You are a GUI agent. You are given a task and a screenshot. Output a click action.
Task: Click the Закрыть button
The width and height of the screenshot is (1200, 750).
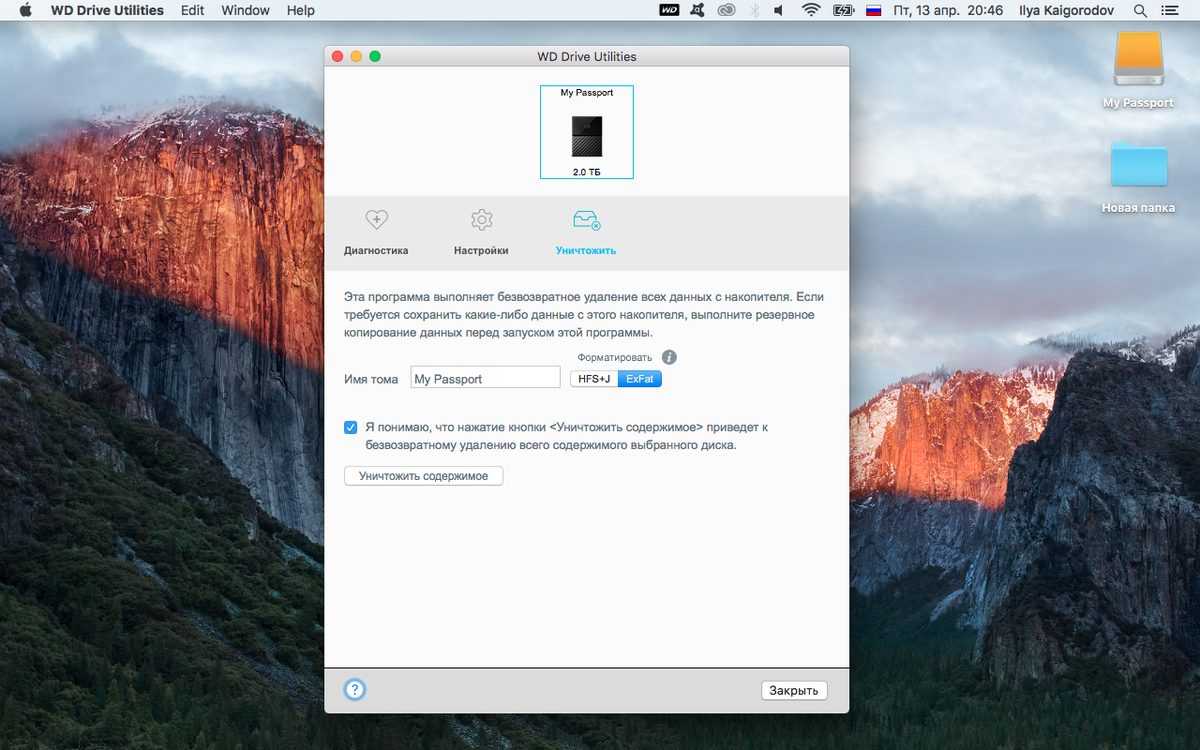coord(794,690)
